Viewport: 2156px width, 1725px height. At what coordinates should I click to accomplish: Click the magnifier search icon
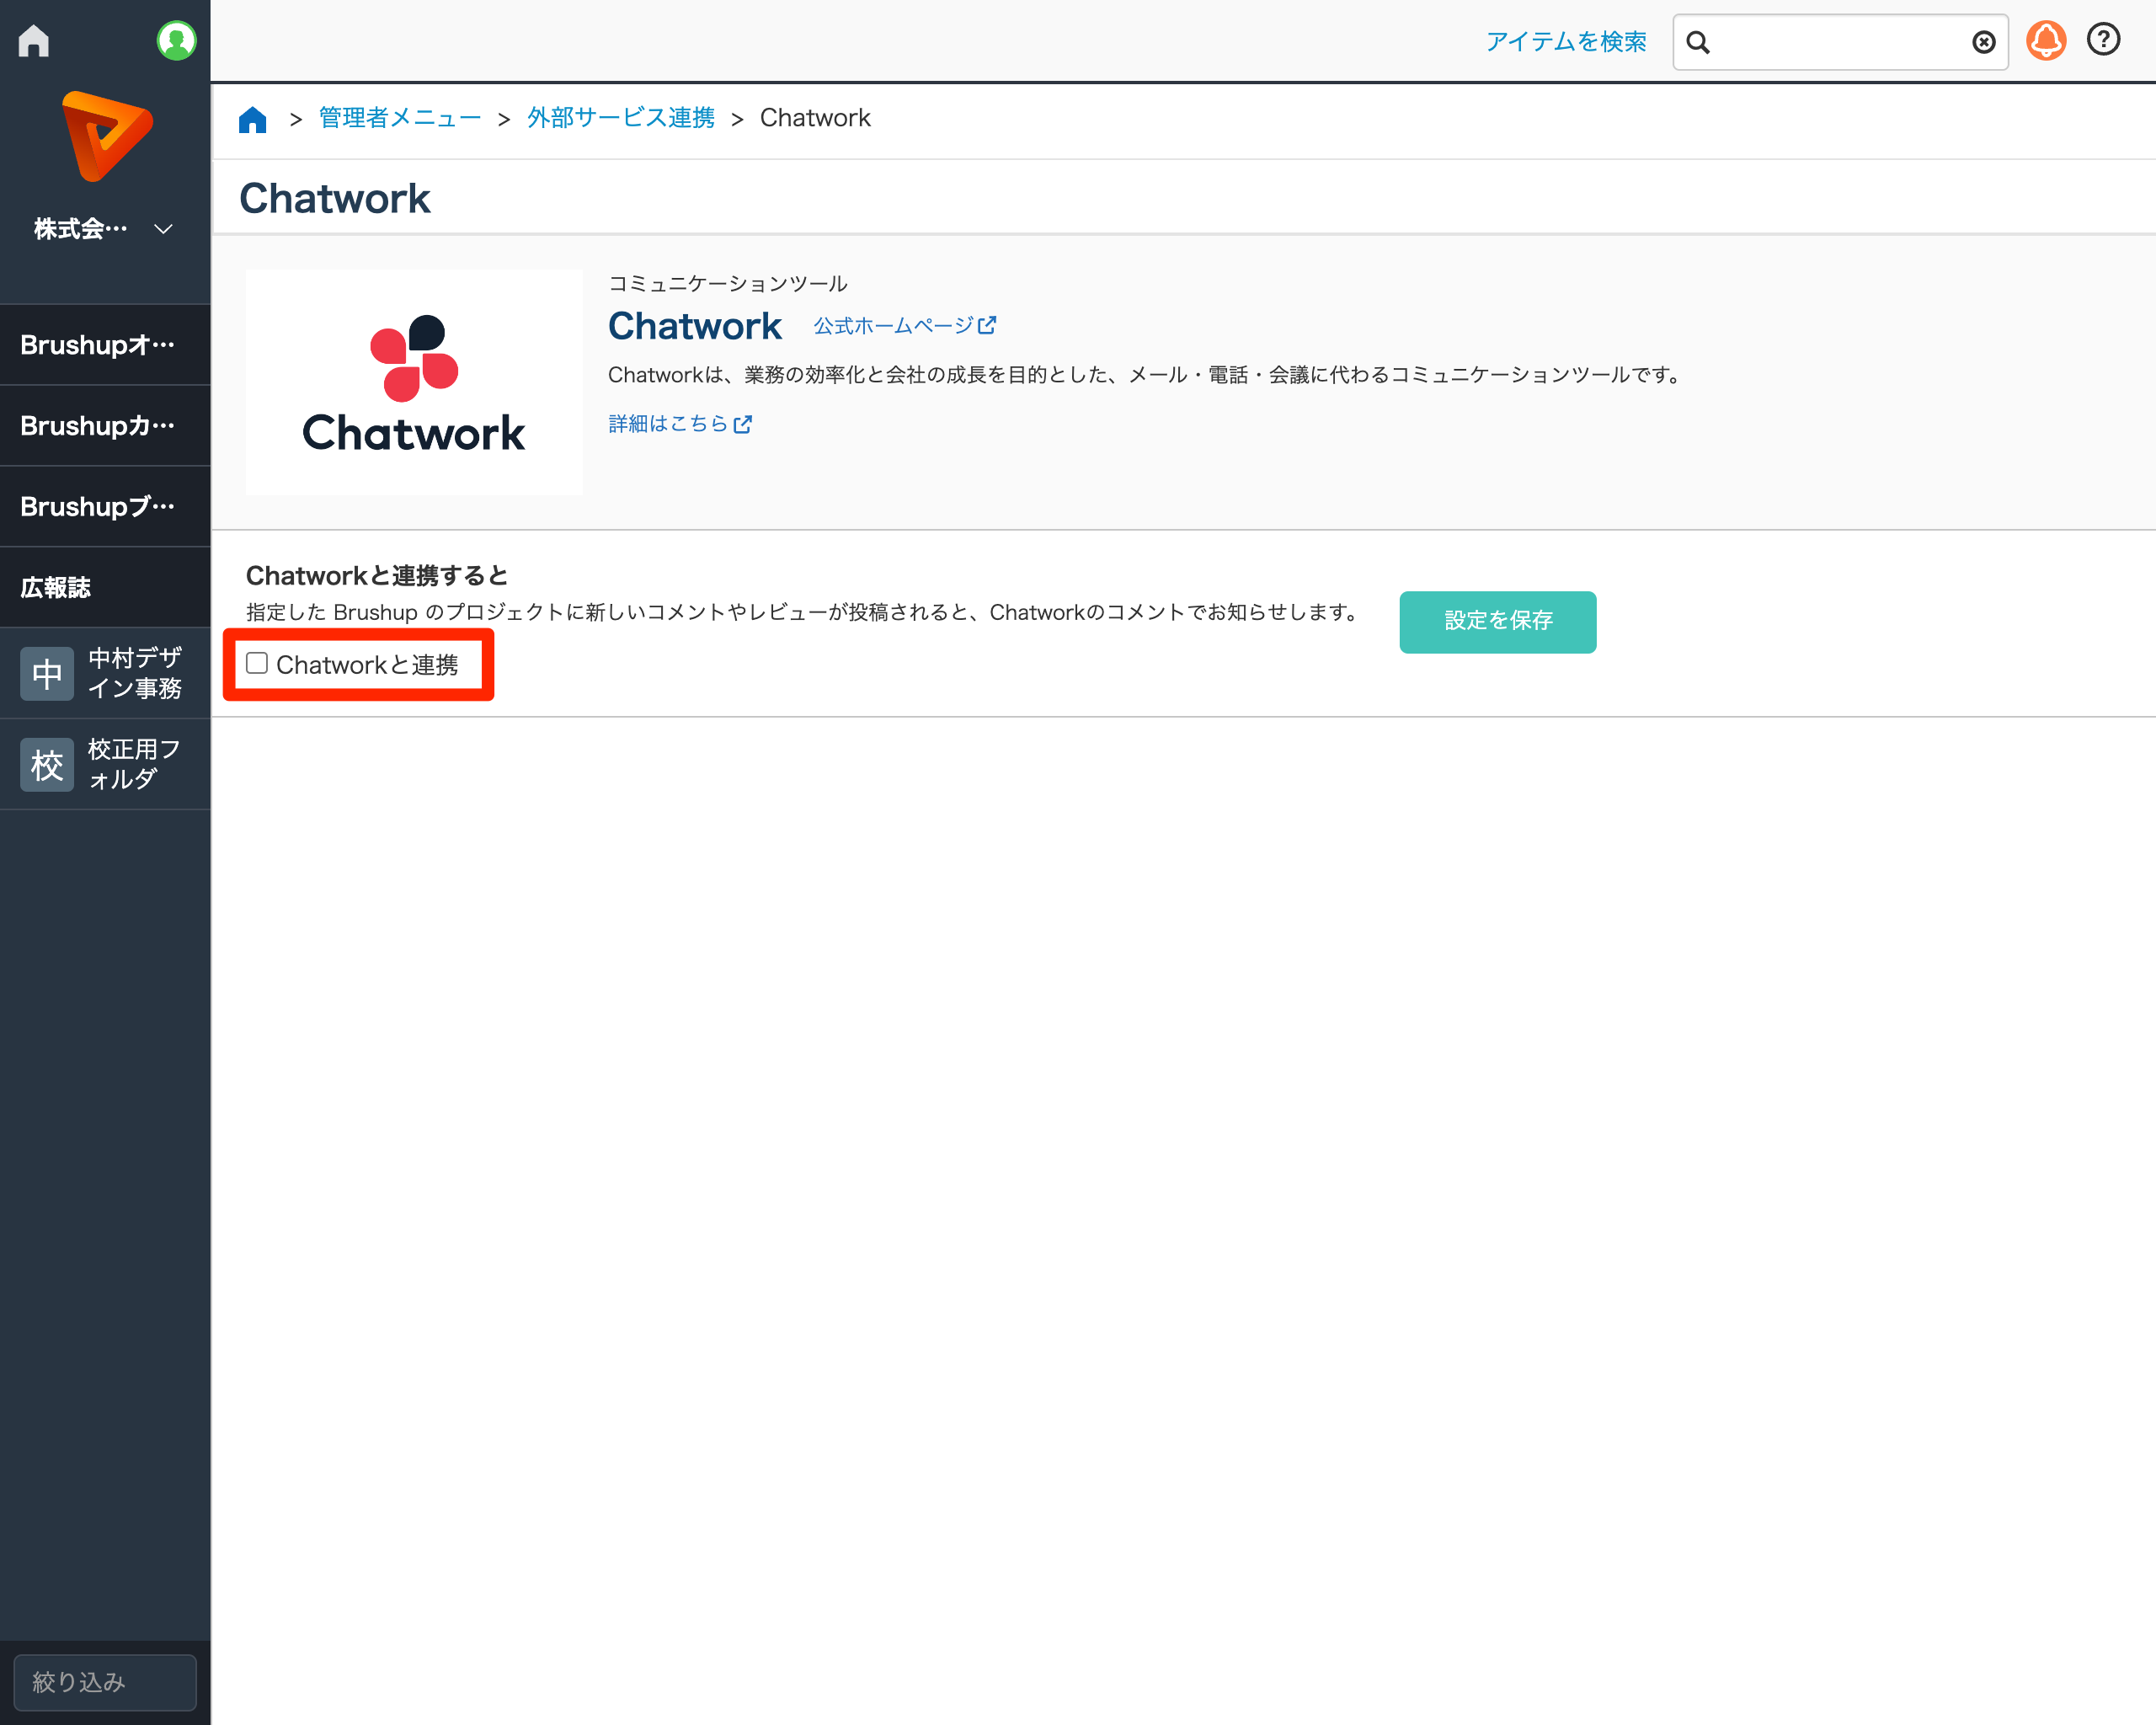(1698, 42)
